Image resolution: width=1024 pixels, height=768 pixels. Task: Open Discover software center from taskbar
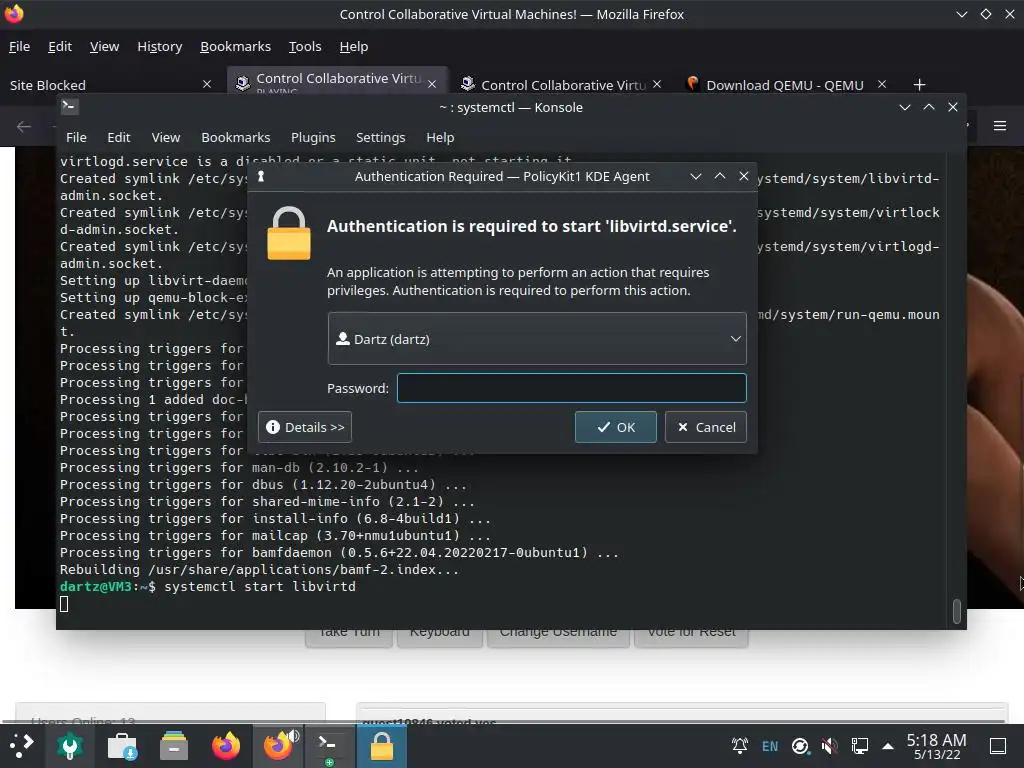(122, 746)
